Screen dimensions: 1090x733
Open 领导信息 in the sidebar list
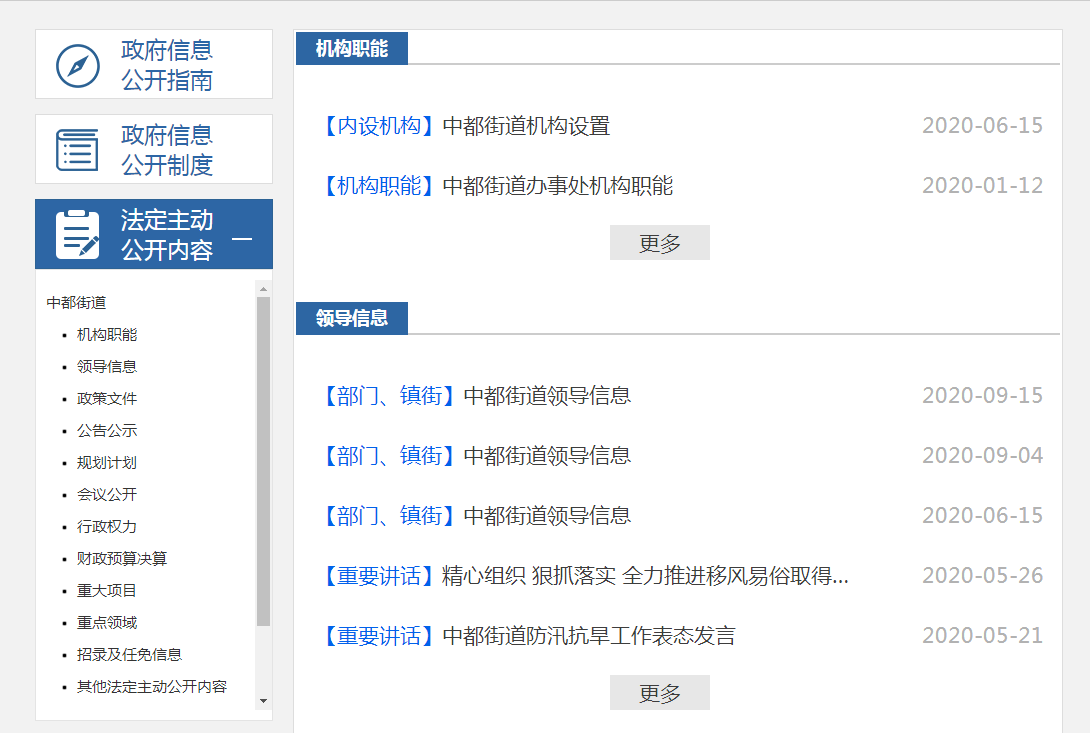click(x=107, y=366)
